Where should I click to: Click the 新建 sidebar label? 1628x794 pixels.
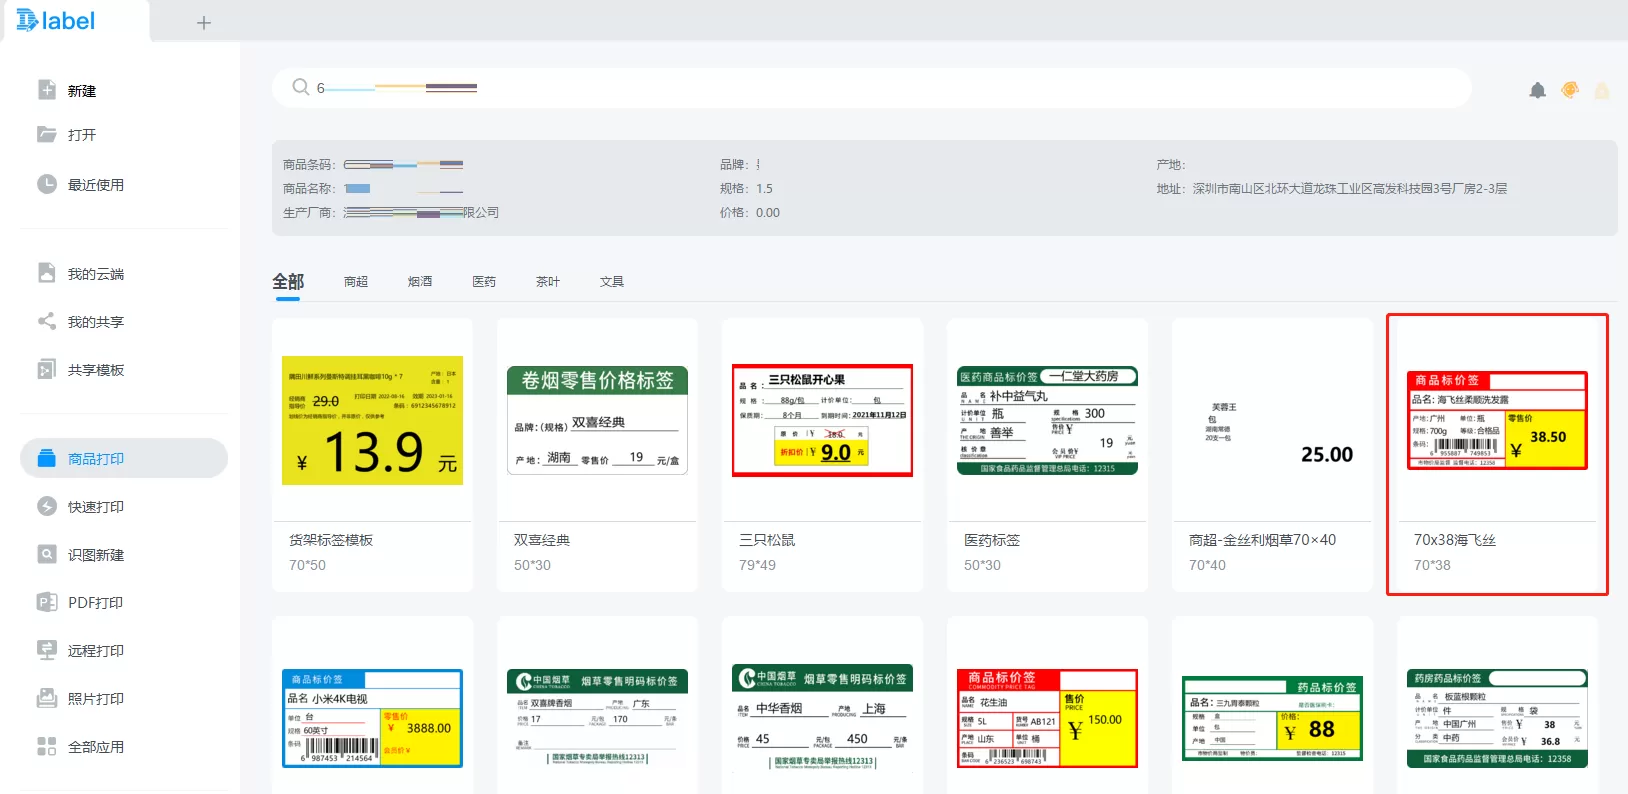pos(82,91)
